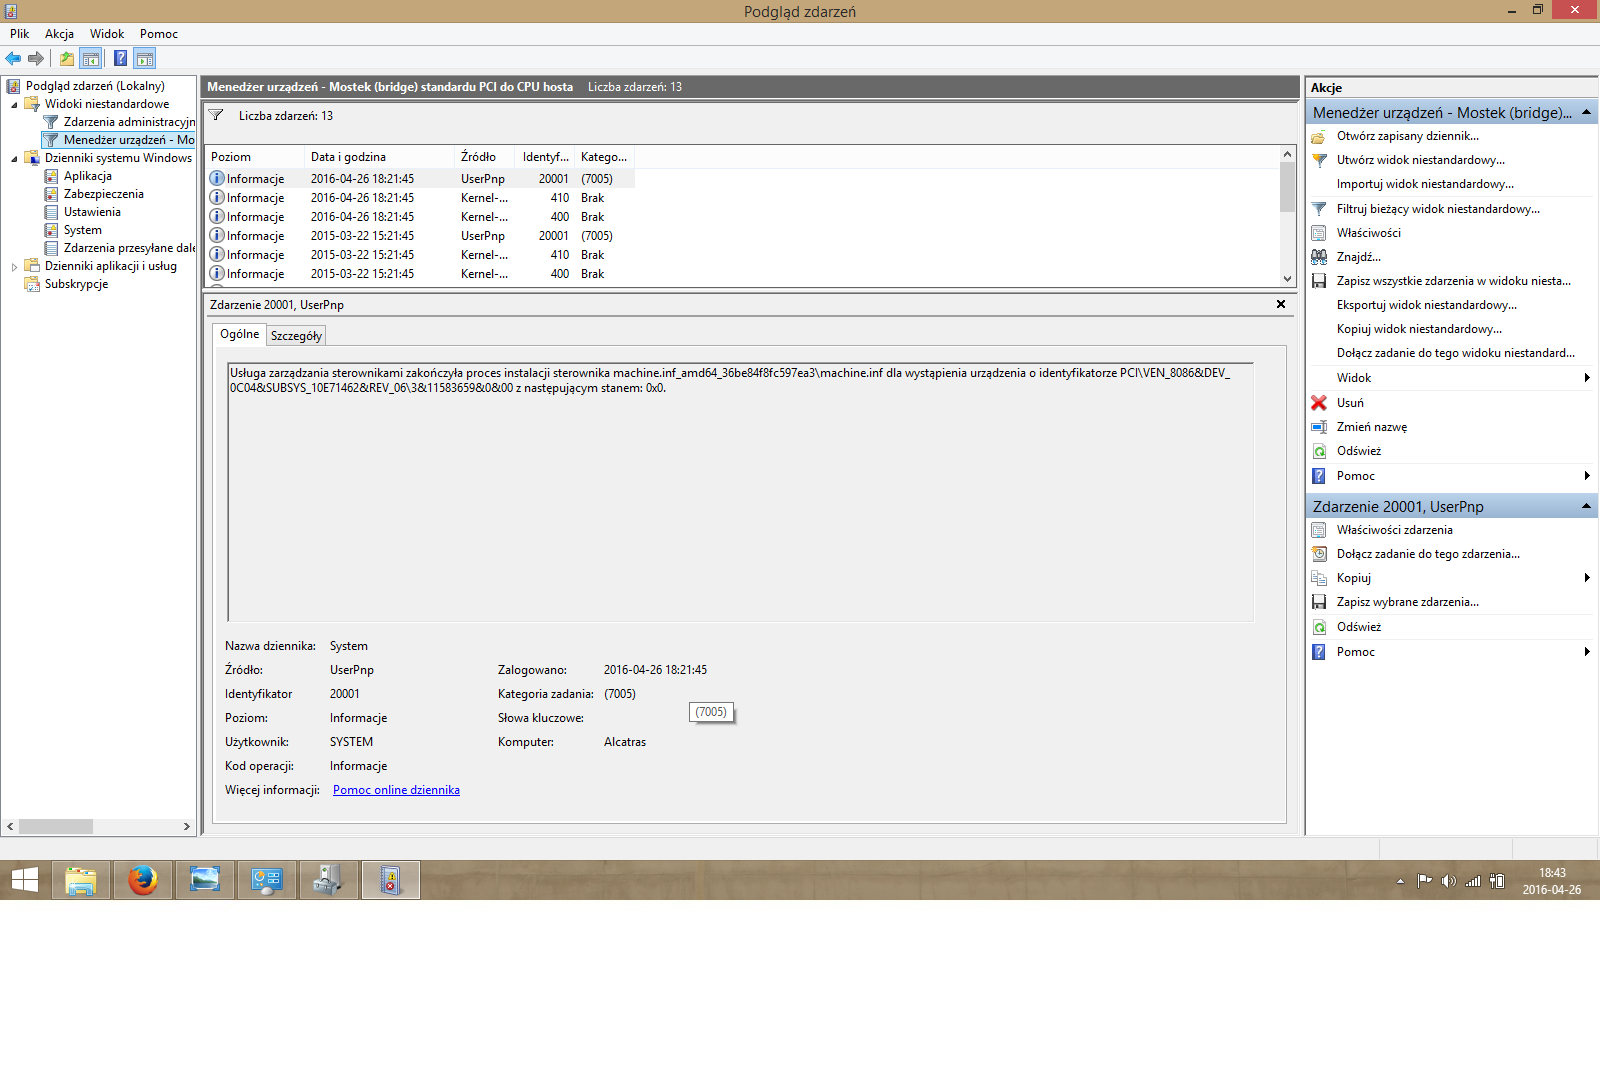Collapse the Dzienniki systemu Windows node
The width and height of the screenshot is (1600, 1088).
click(x=14, y=158)
